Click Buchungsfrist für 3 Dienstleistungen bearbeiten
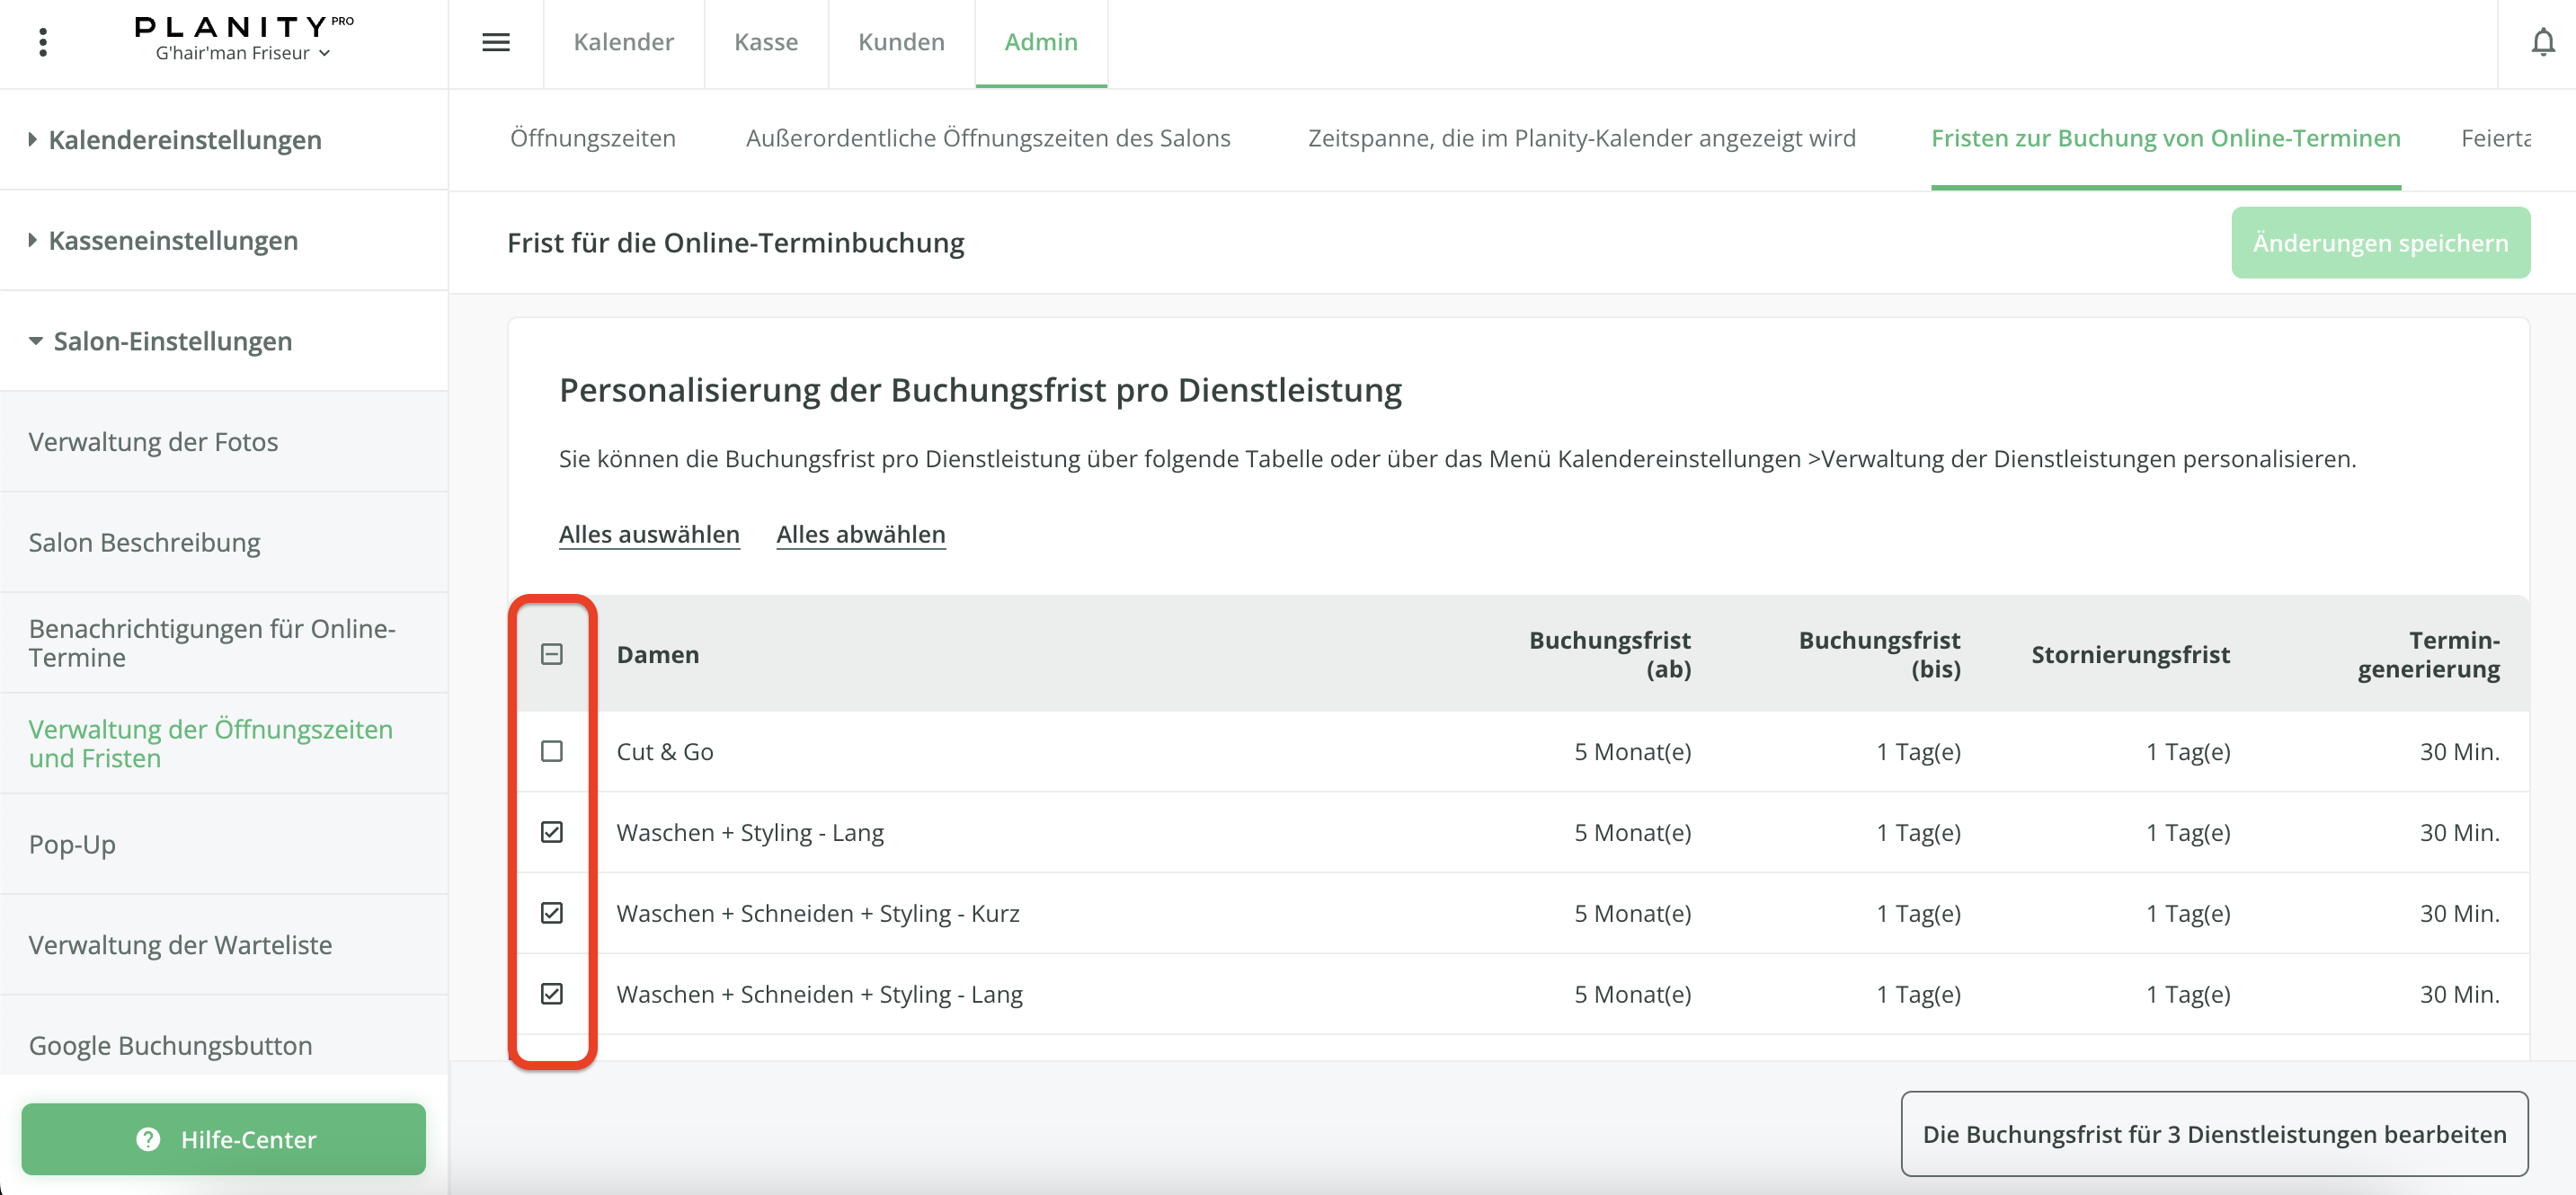The height and width of the screenshot is (1195, 2576). [x=2213, y=1133]
